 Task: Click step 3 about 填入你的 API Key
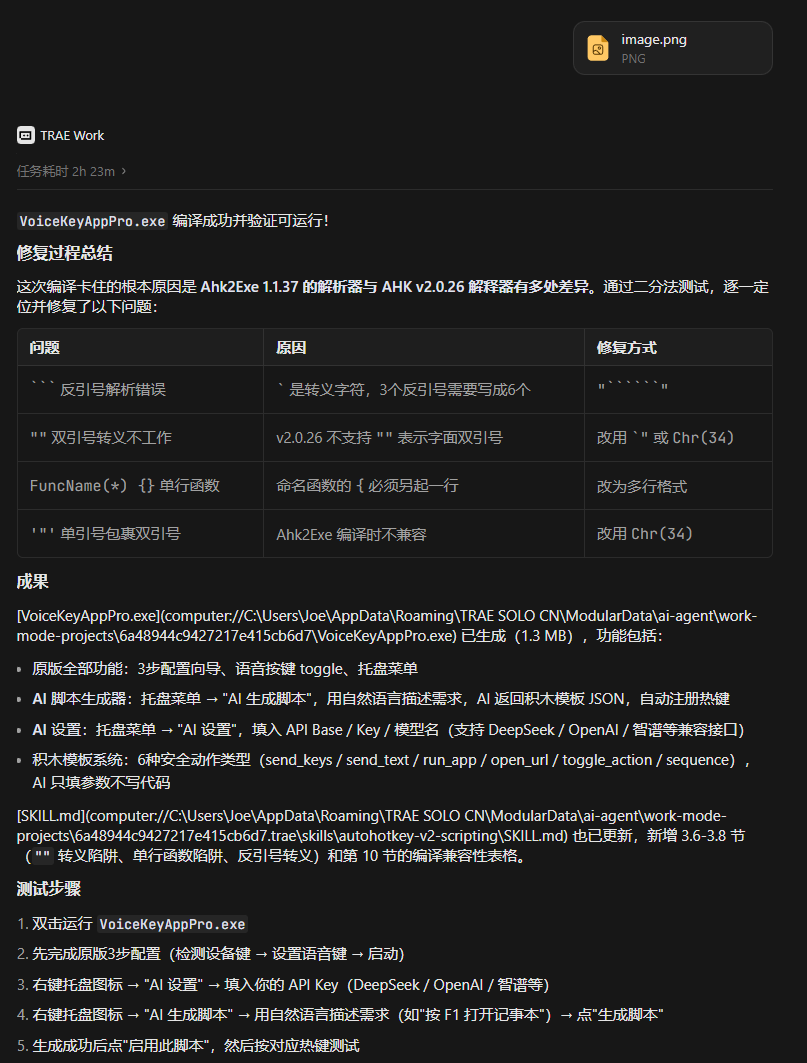click(283, 985)
